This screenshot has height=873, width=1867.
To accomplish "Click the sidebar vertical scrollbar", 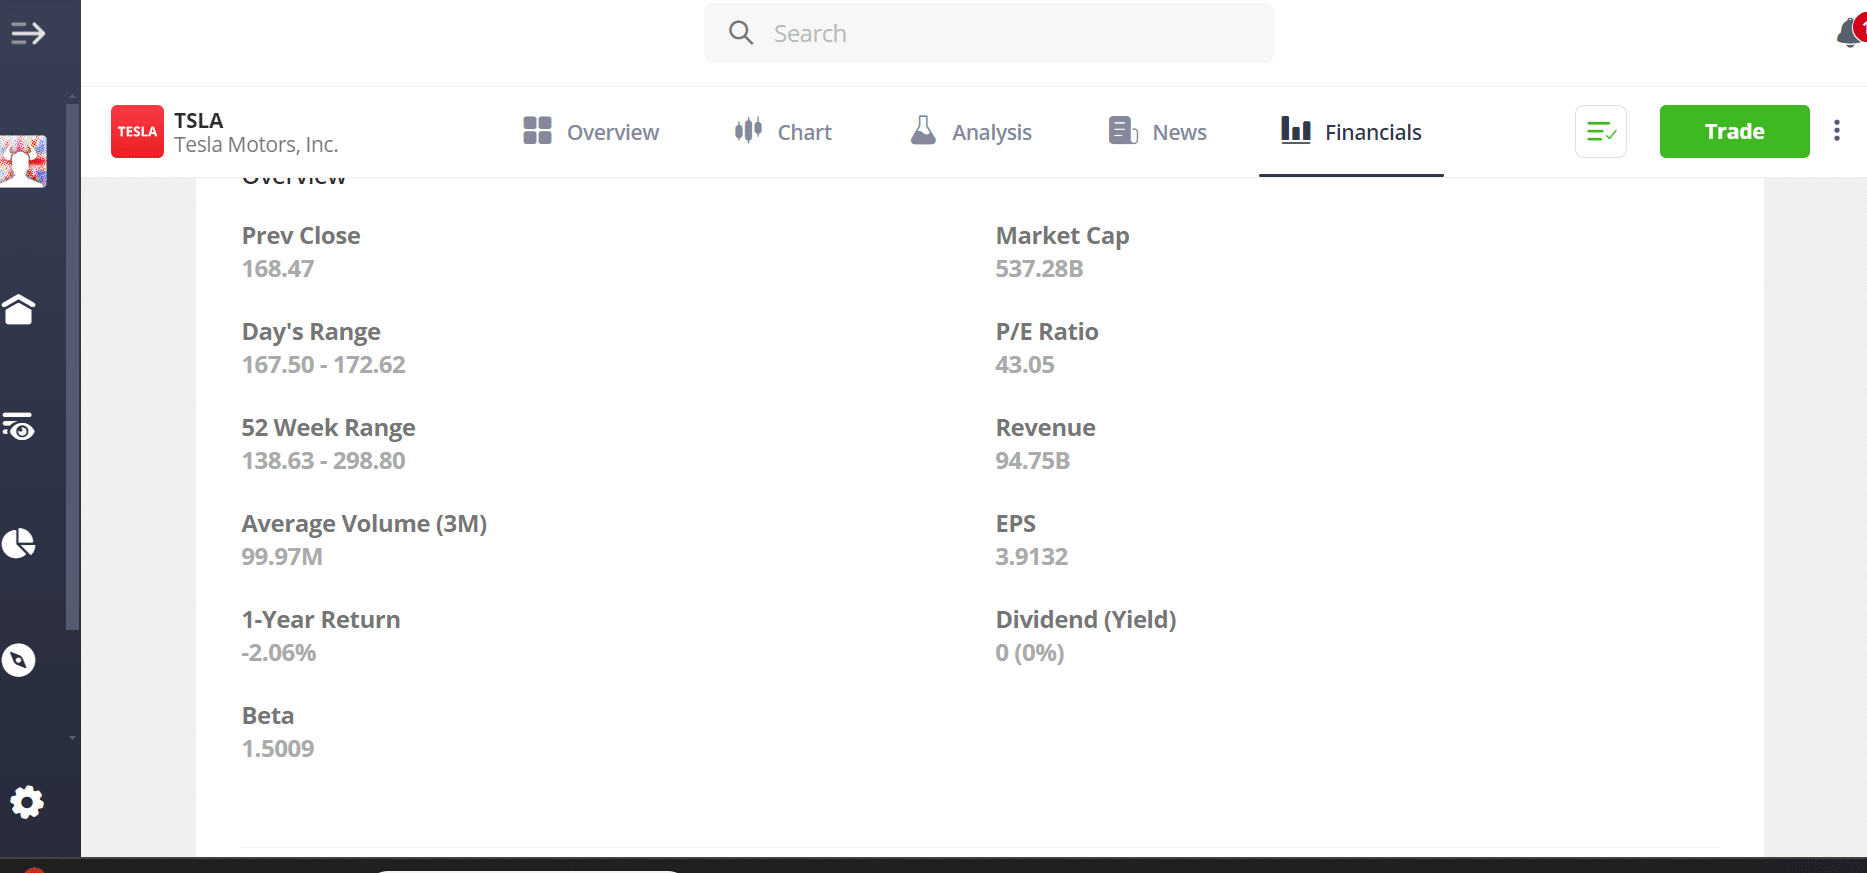I will click(72, 365).
